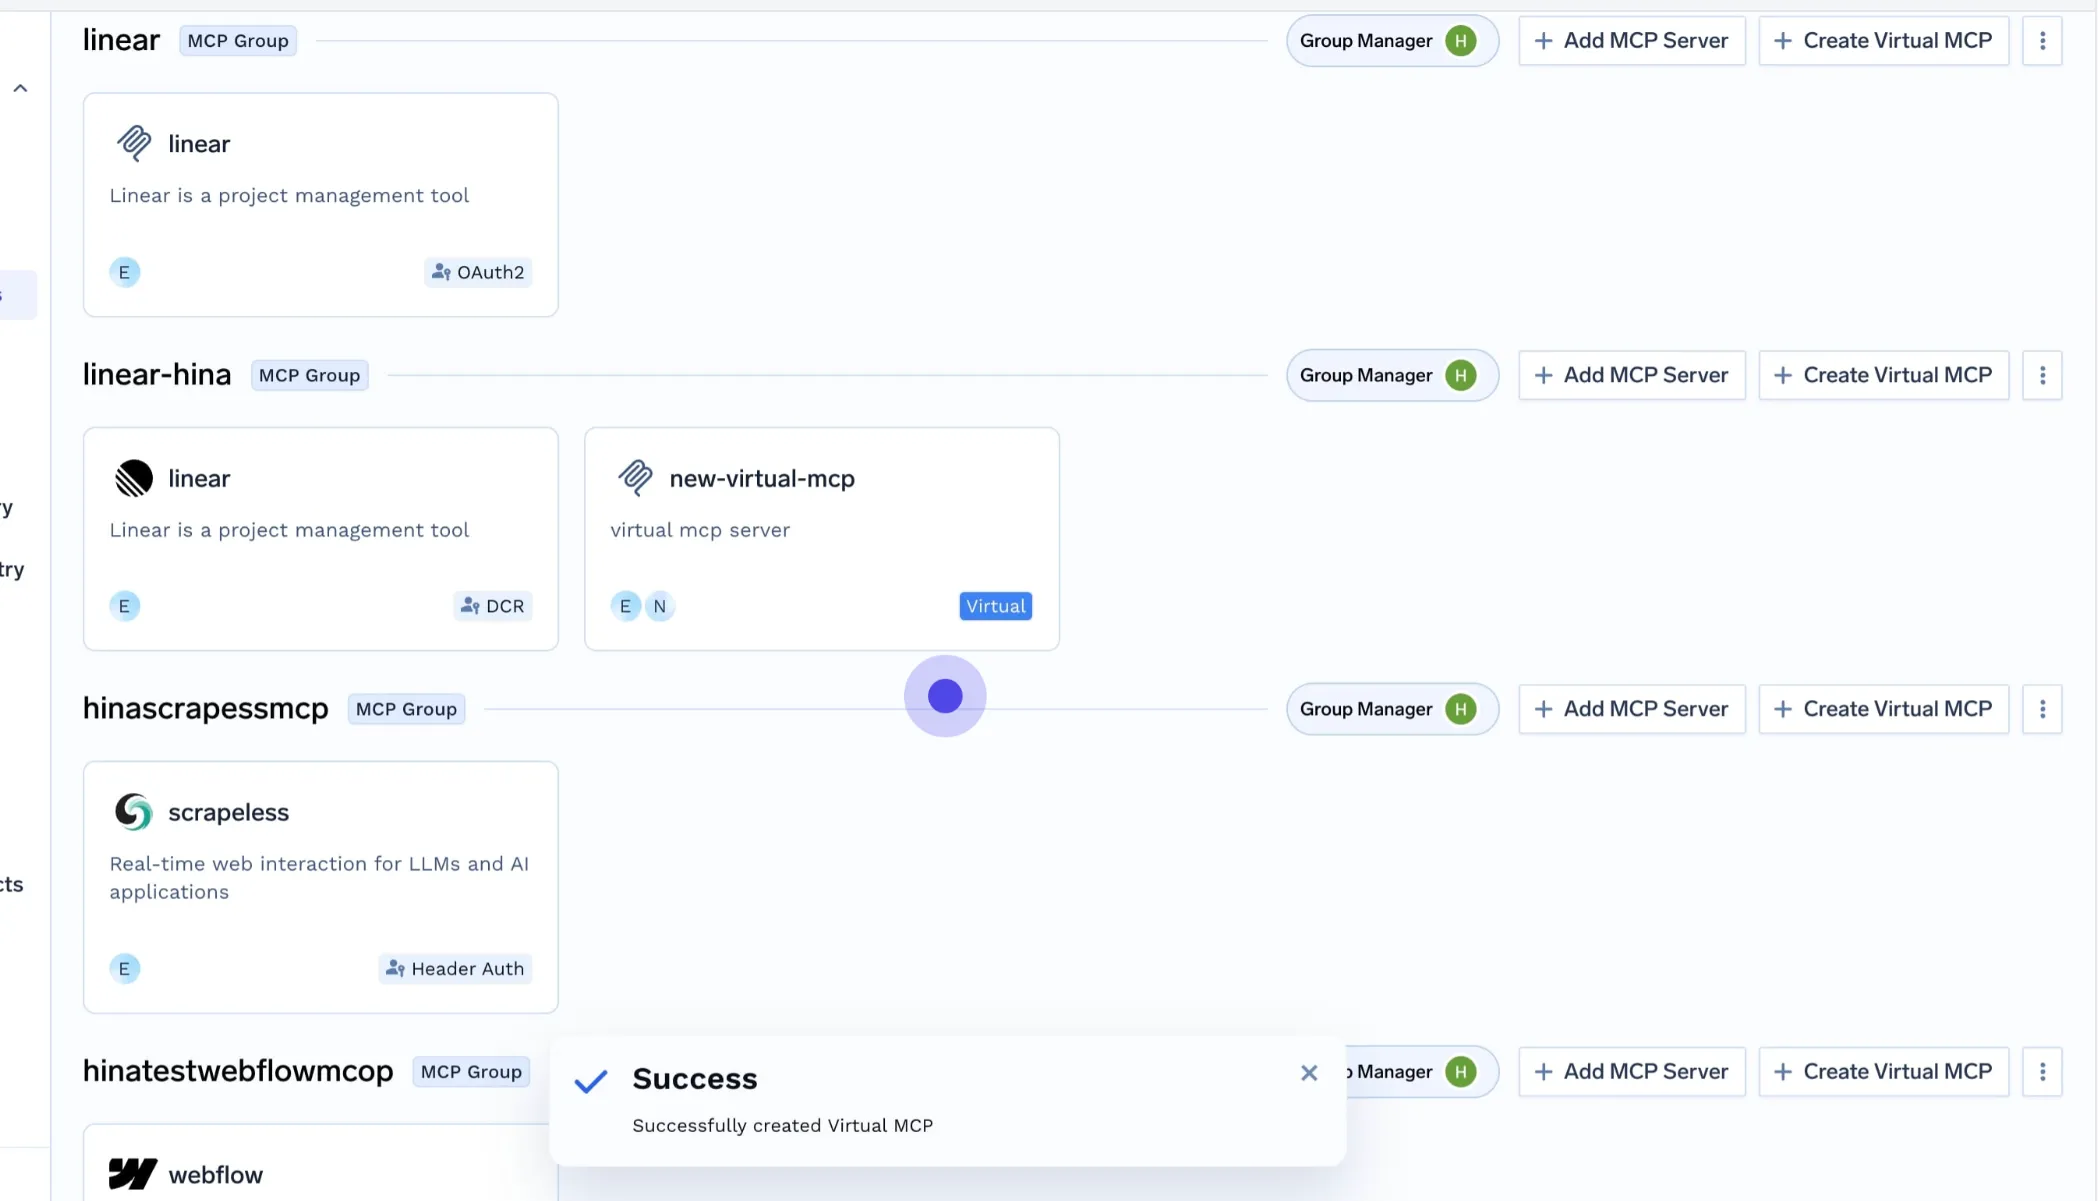The width and height of the screenshot is (2098, 1201).
Task: Open the three-dot menu for linear group
Action: (x=2042, y=41)
